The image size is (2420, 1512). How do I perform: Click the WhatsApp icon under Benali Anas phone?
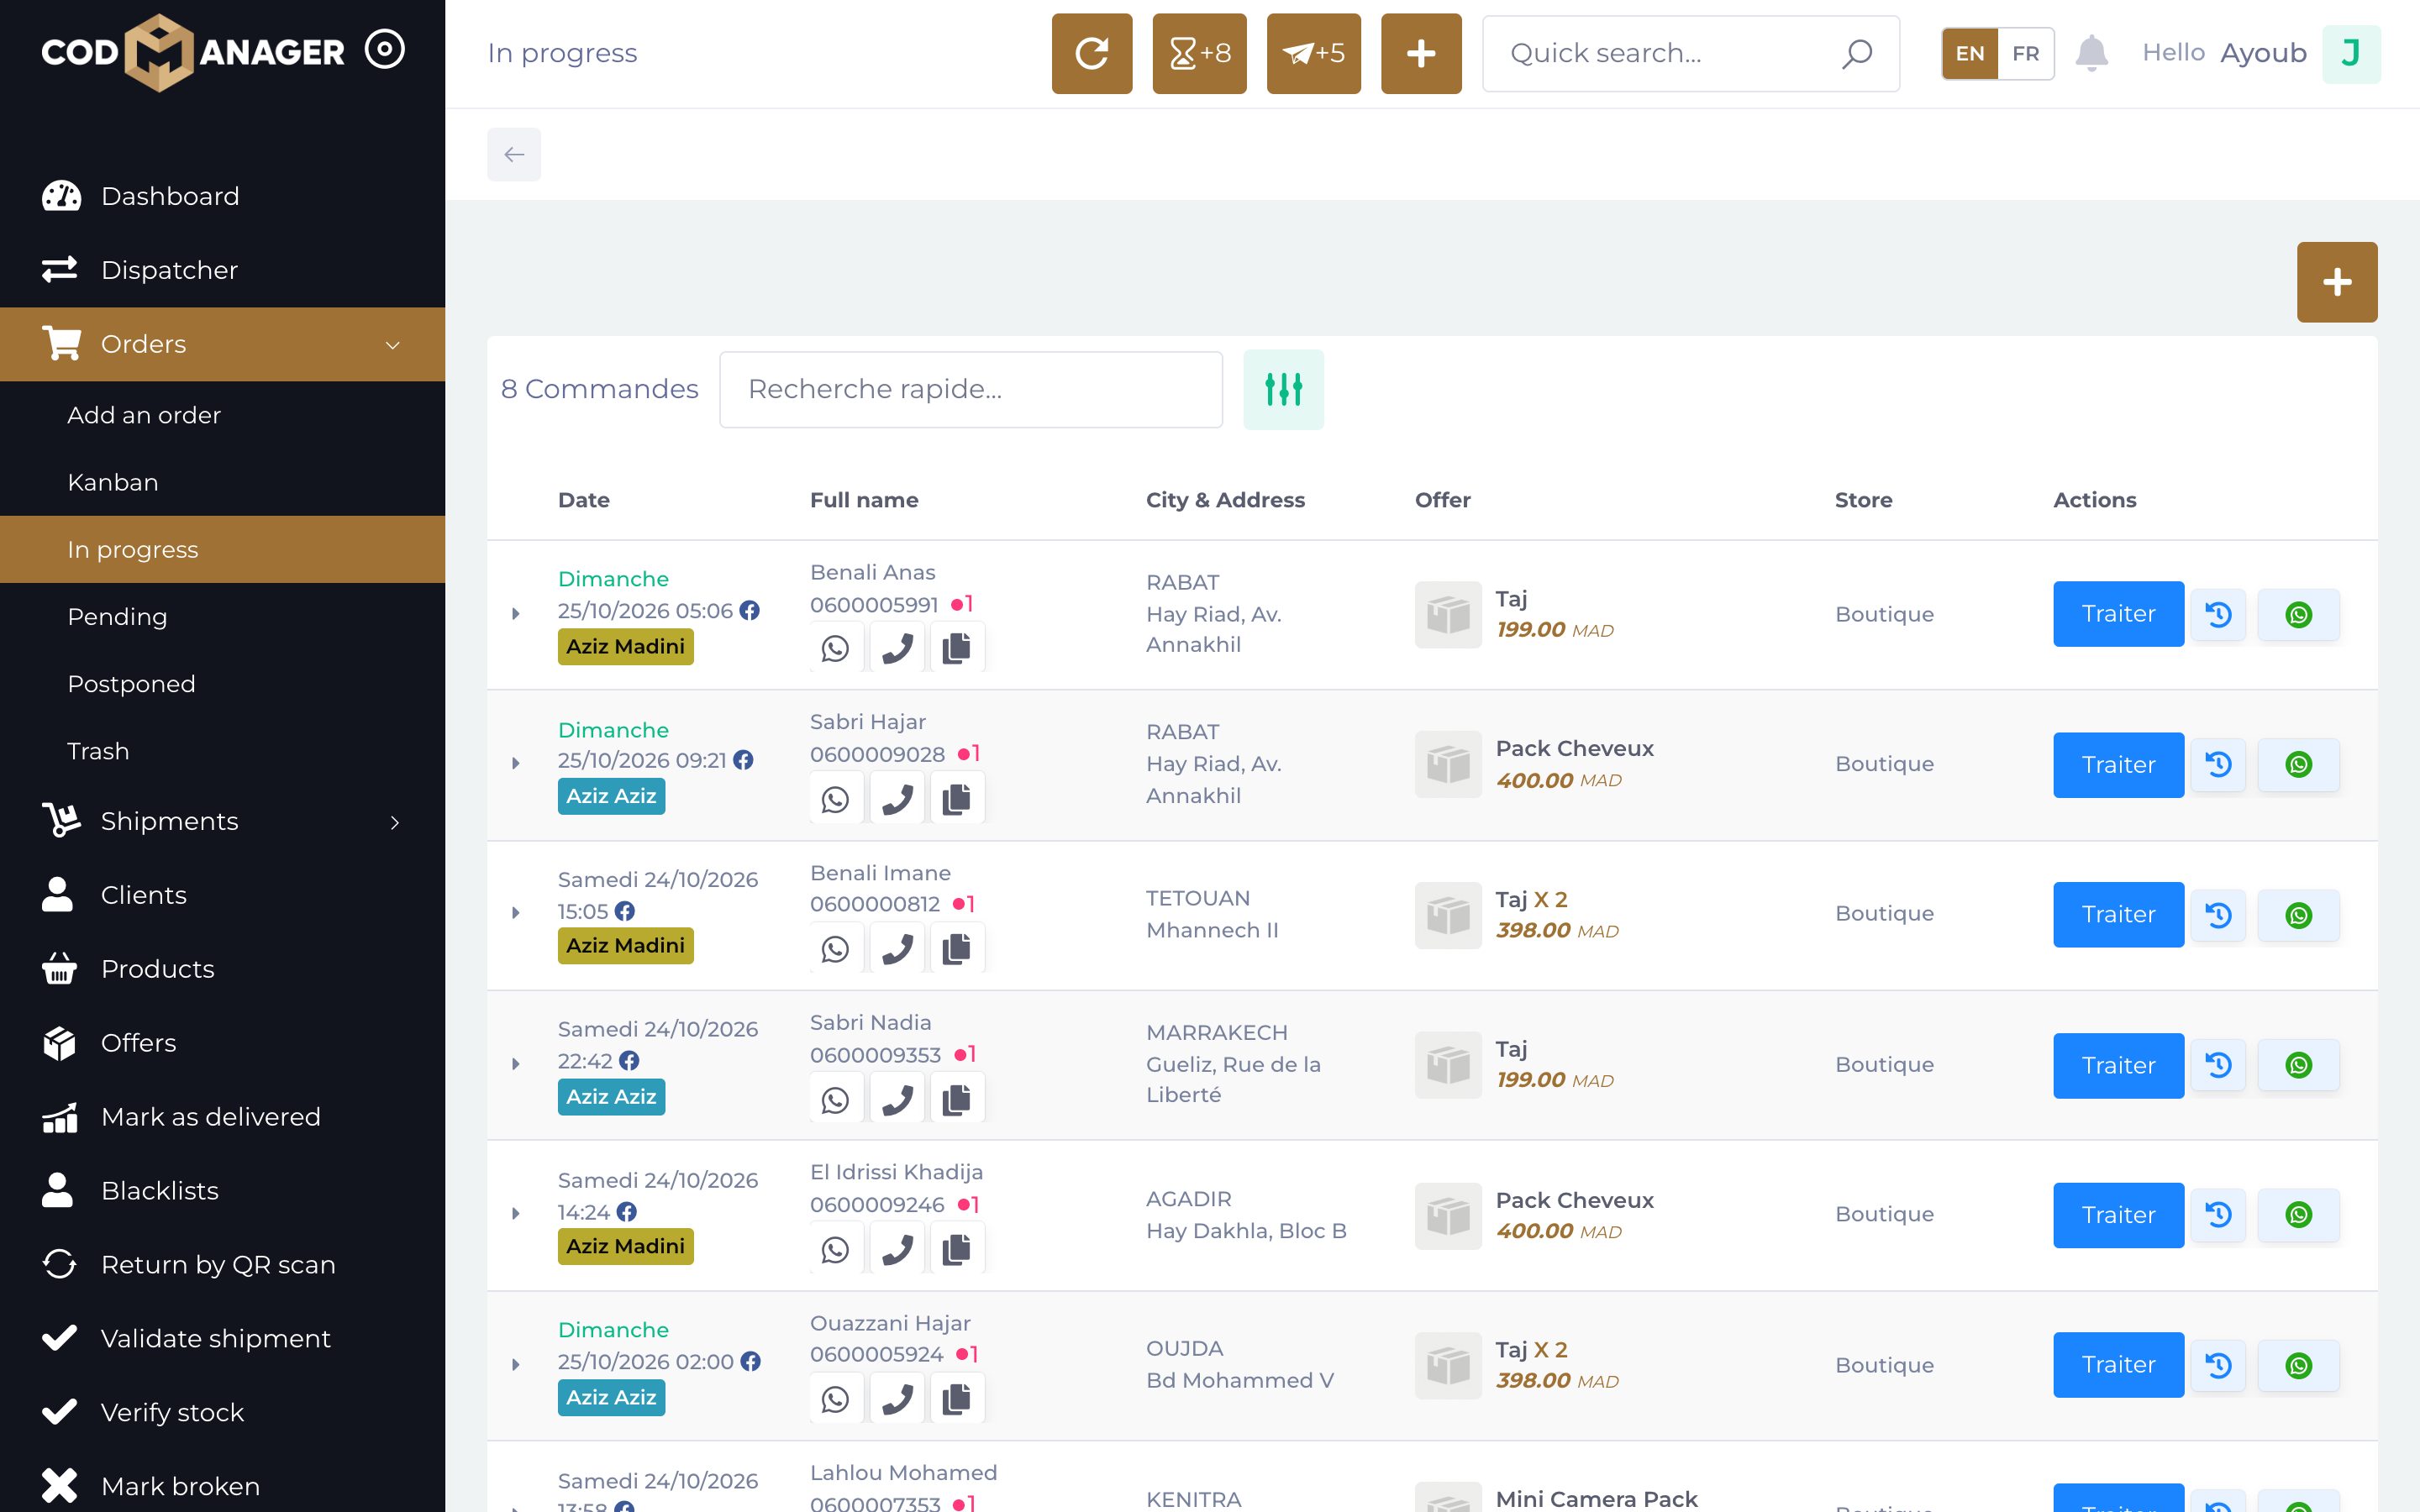point(835,648)
